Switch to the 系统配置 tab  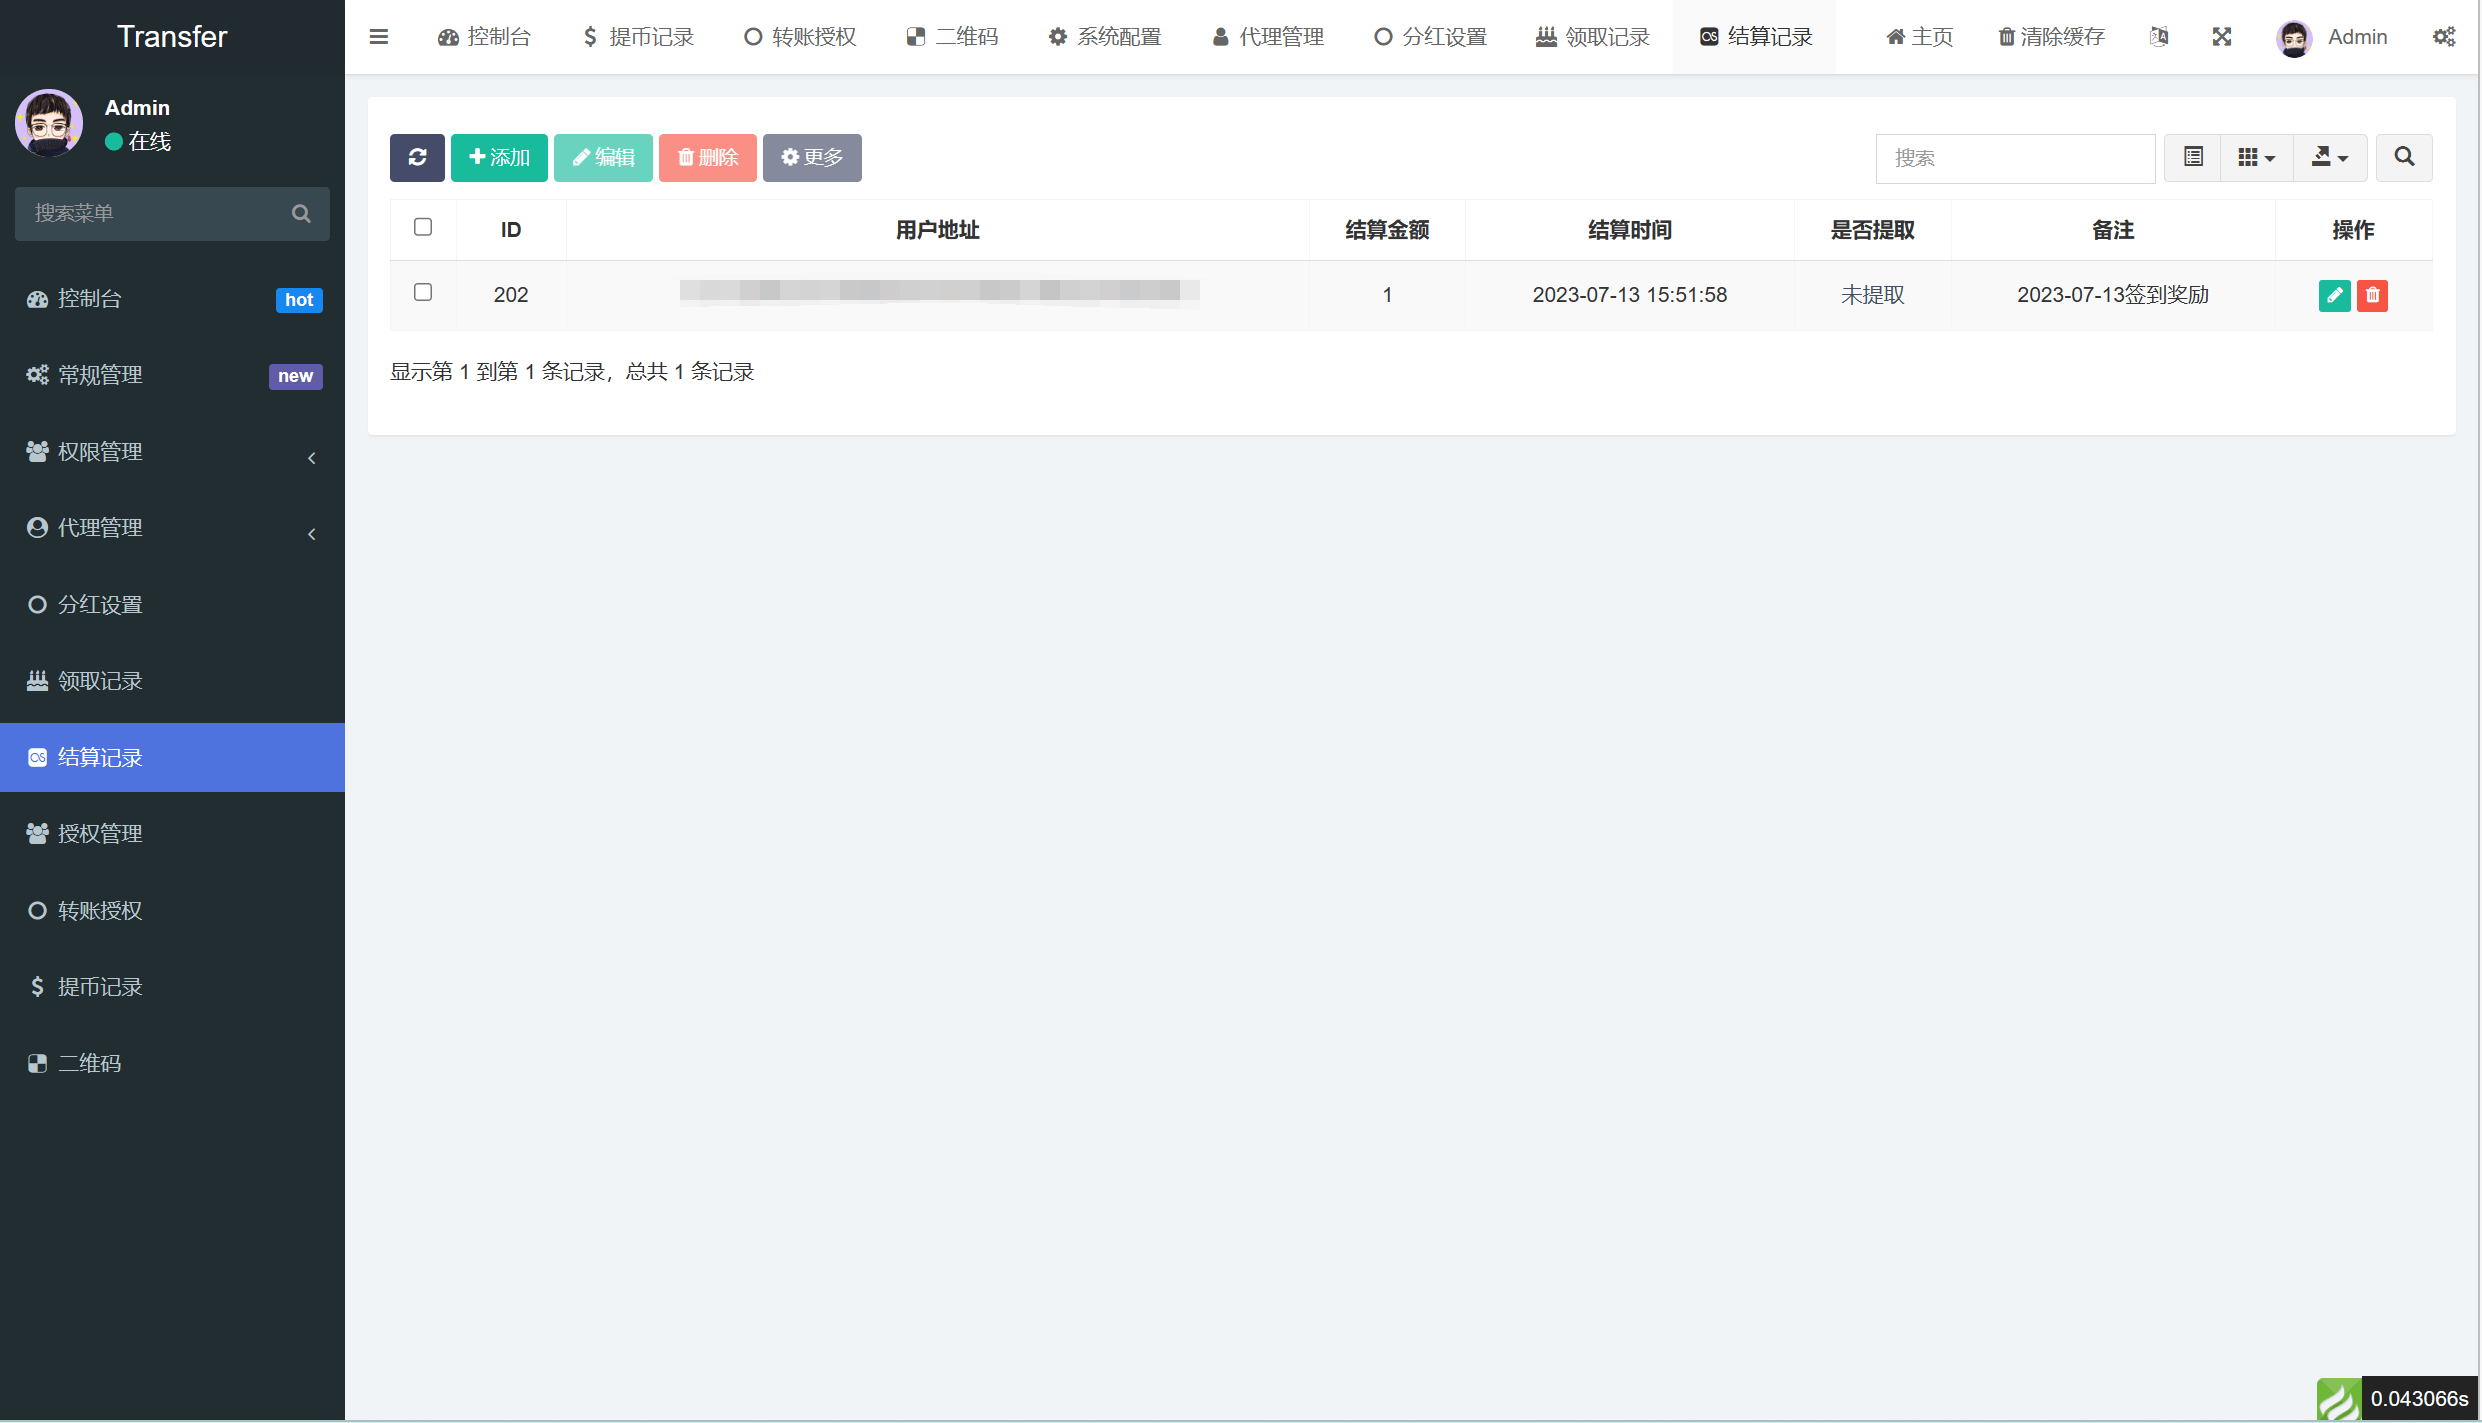coord(1104,37)
